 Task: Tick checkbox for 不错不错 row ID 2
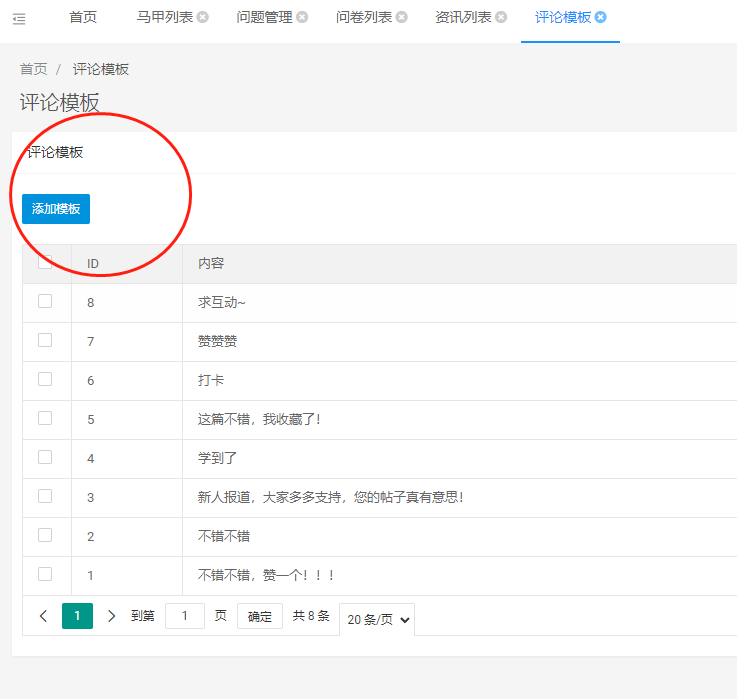click(x=45, y=535)
